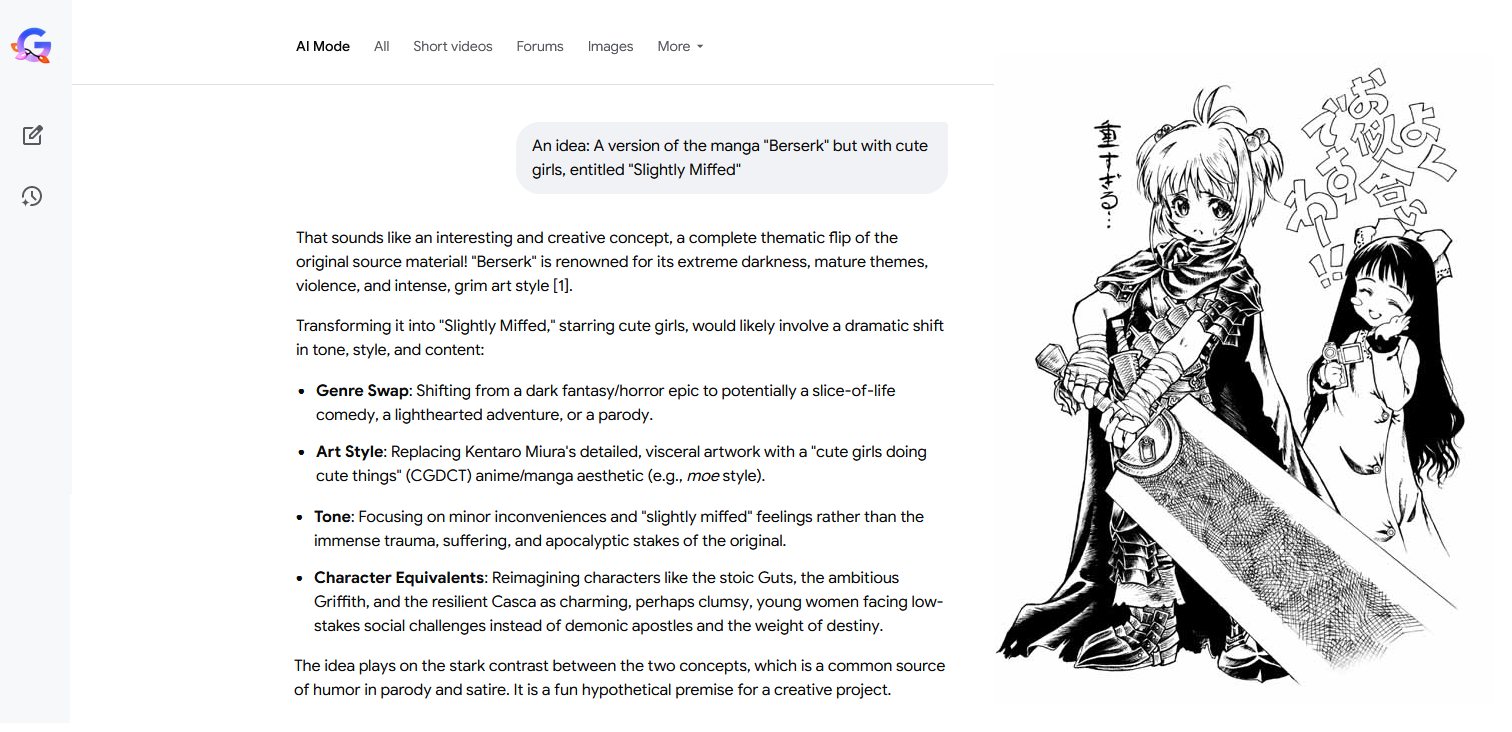Click the line starting "Griffith, and the resilient Casca"
The width and height of the screenshot is (1512, 732).
tap(629, 602)
